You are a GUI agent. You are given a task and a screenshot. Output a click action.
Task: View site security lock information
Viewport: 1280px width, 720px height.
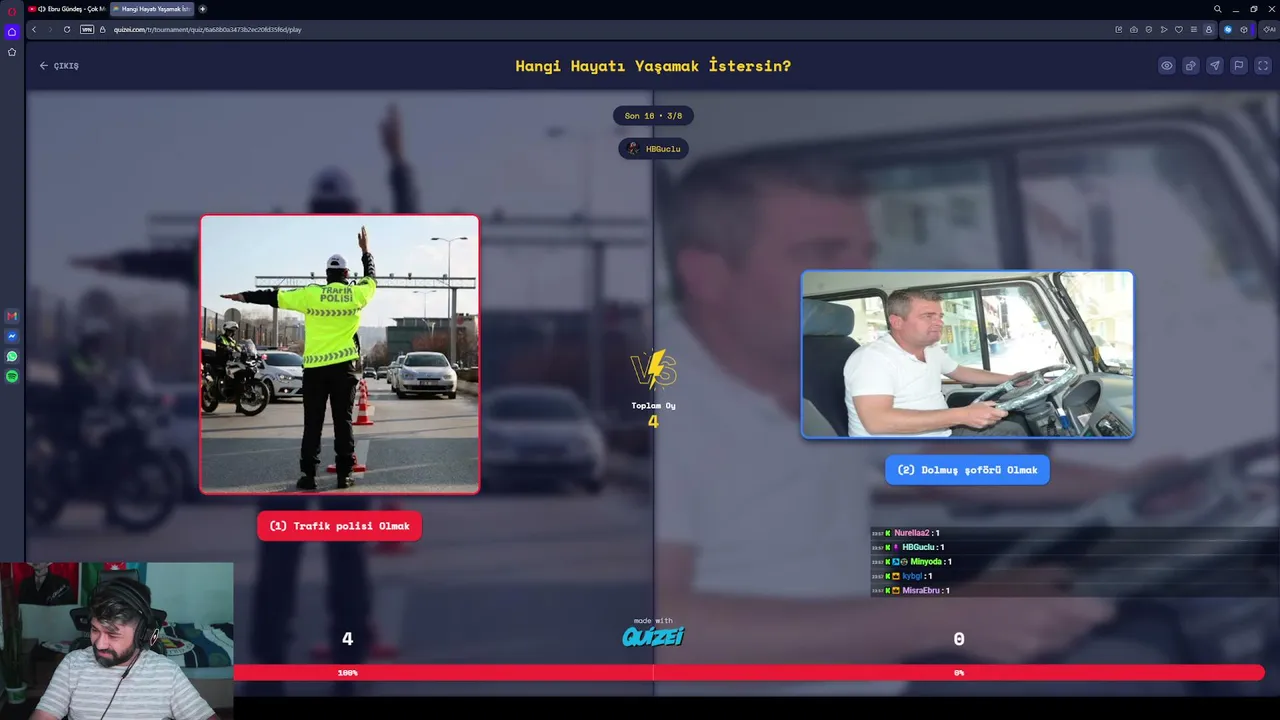(x=103, y=29)
